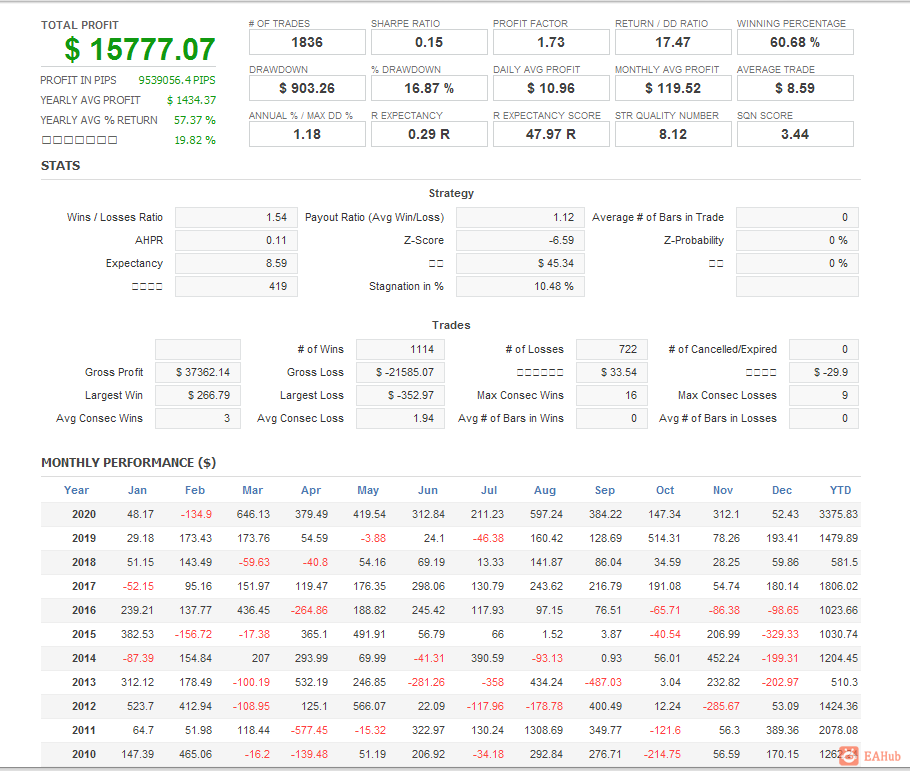
Task: Click the Sharpe Ratio value 0.15
Action: [429, 42]
